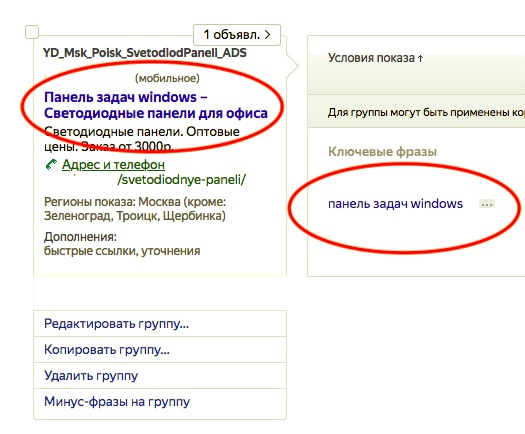The height and width of the screenshot is (434, 525).
Task: Choose 'Редактировать группу...' menu item
Action: pyautogui.click(x=160, y=323)
